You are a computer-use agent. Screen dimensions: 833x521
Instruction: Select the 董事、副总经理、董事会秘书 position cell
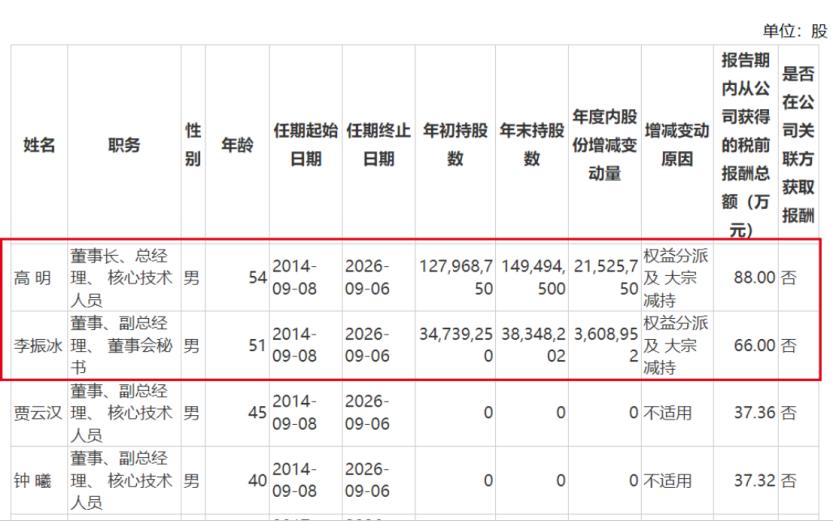point(124,346)
